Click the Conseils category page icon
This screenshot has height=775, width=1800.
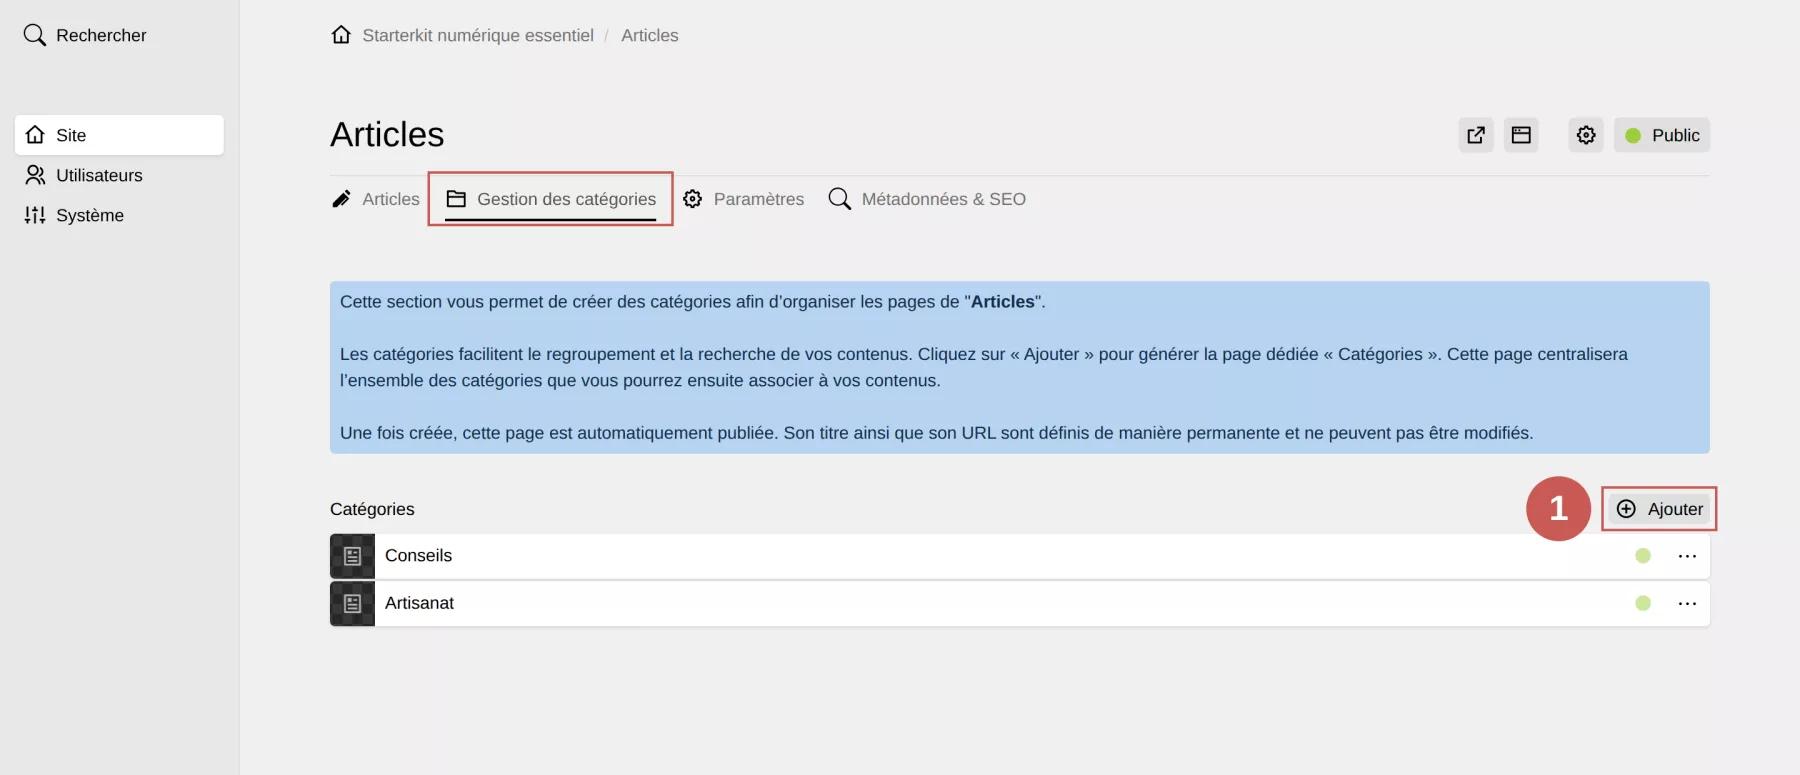tap(352, 556)
